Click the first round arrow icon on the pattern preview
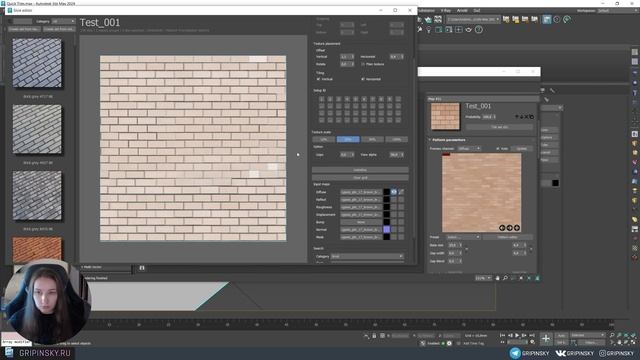Screen dimensions: 640x360 click(x=502, y=228)
